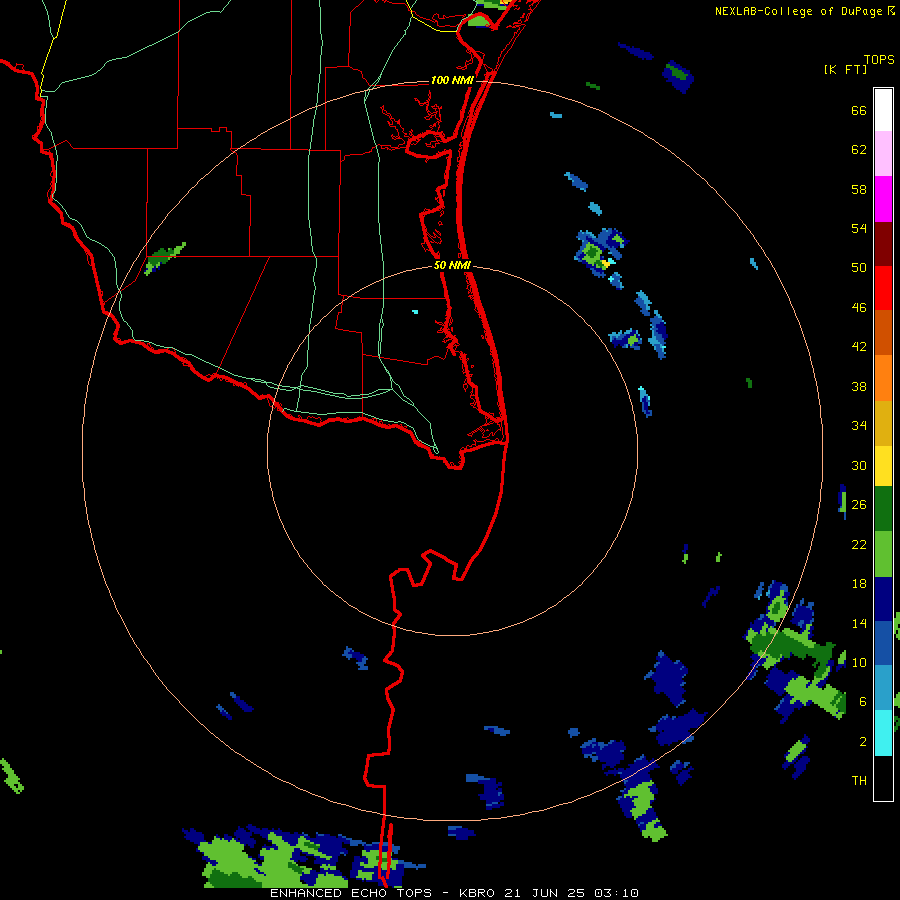Click the navy 14 kft legend swatch
Image resolution: width=900 pixels, height=900 pixels.
point(883,599)
